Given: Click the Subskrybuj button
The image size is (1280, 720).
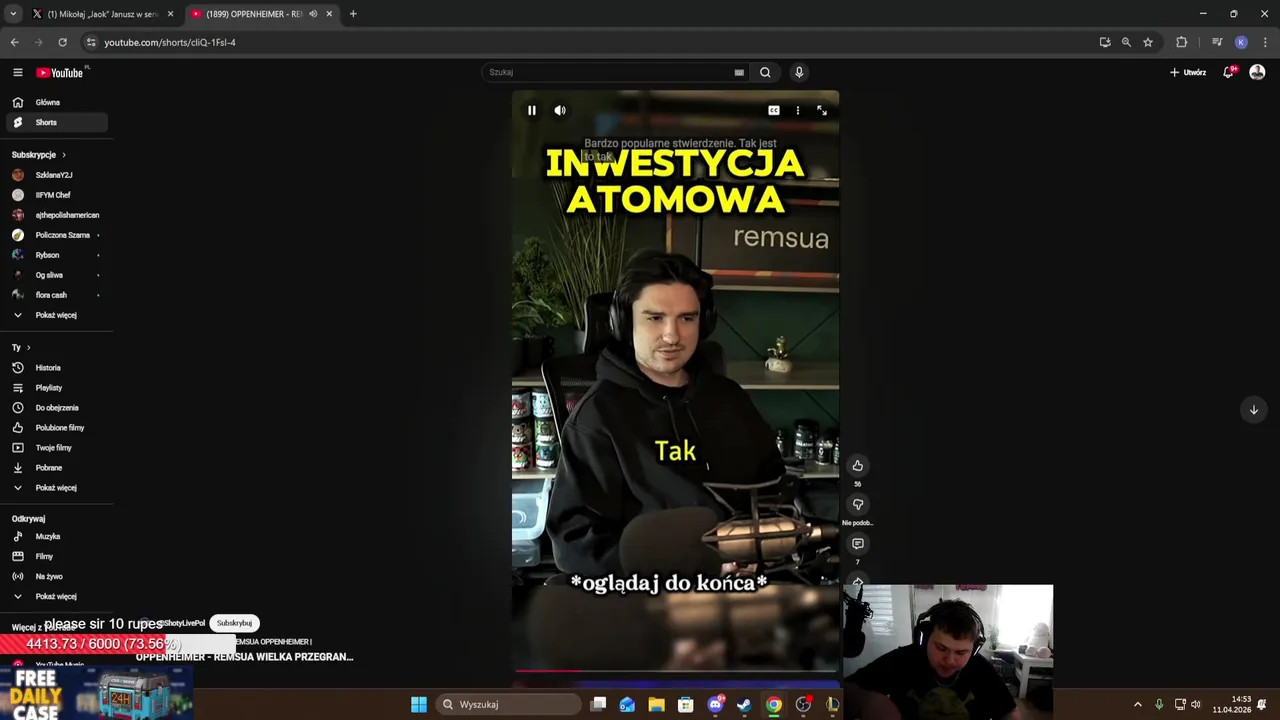Looking at the screenshot, I should (x=234, y=623).
